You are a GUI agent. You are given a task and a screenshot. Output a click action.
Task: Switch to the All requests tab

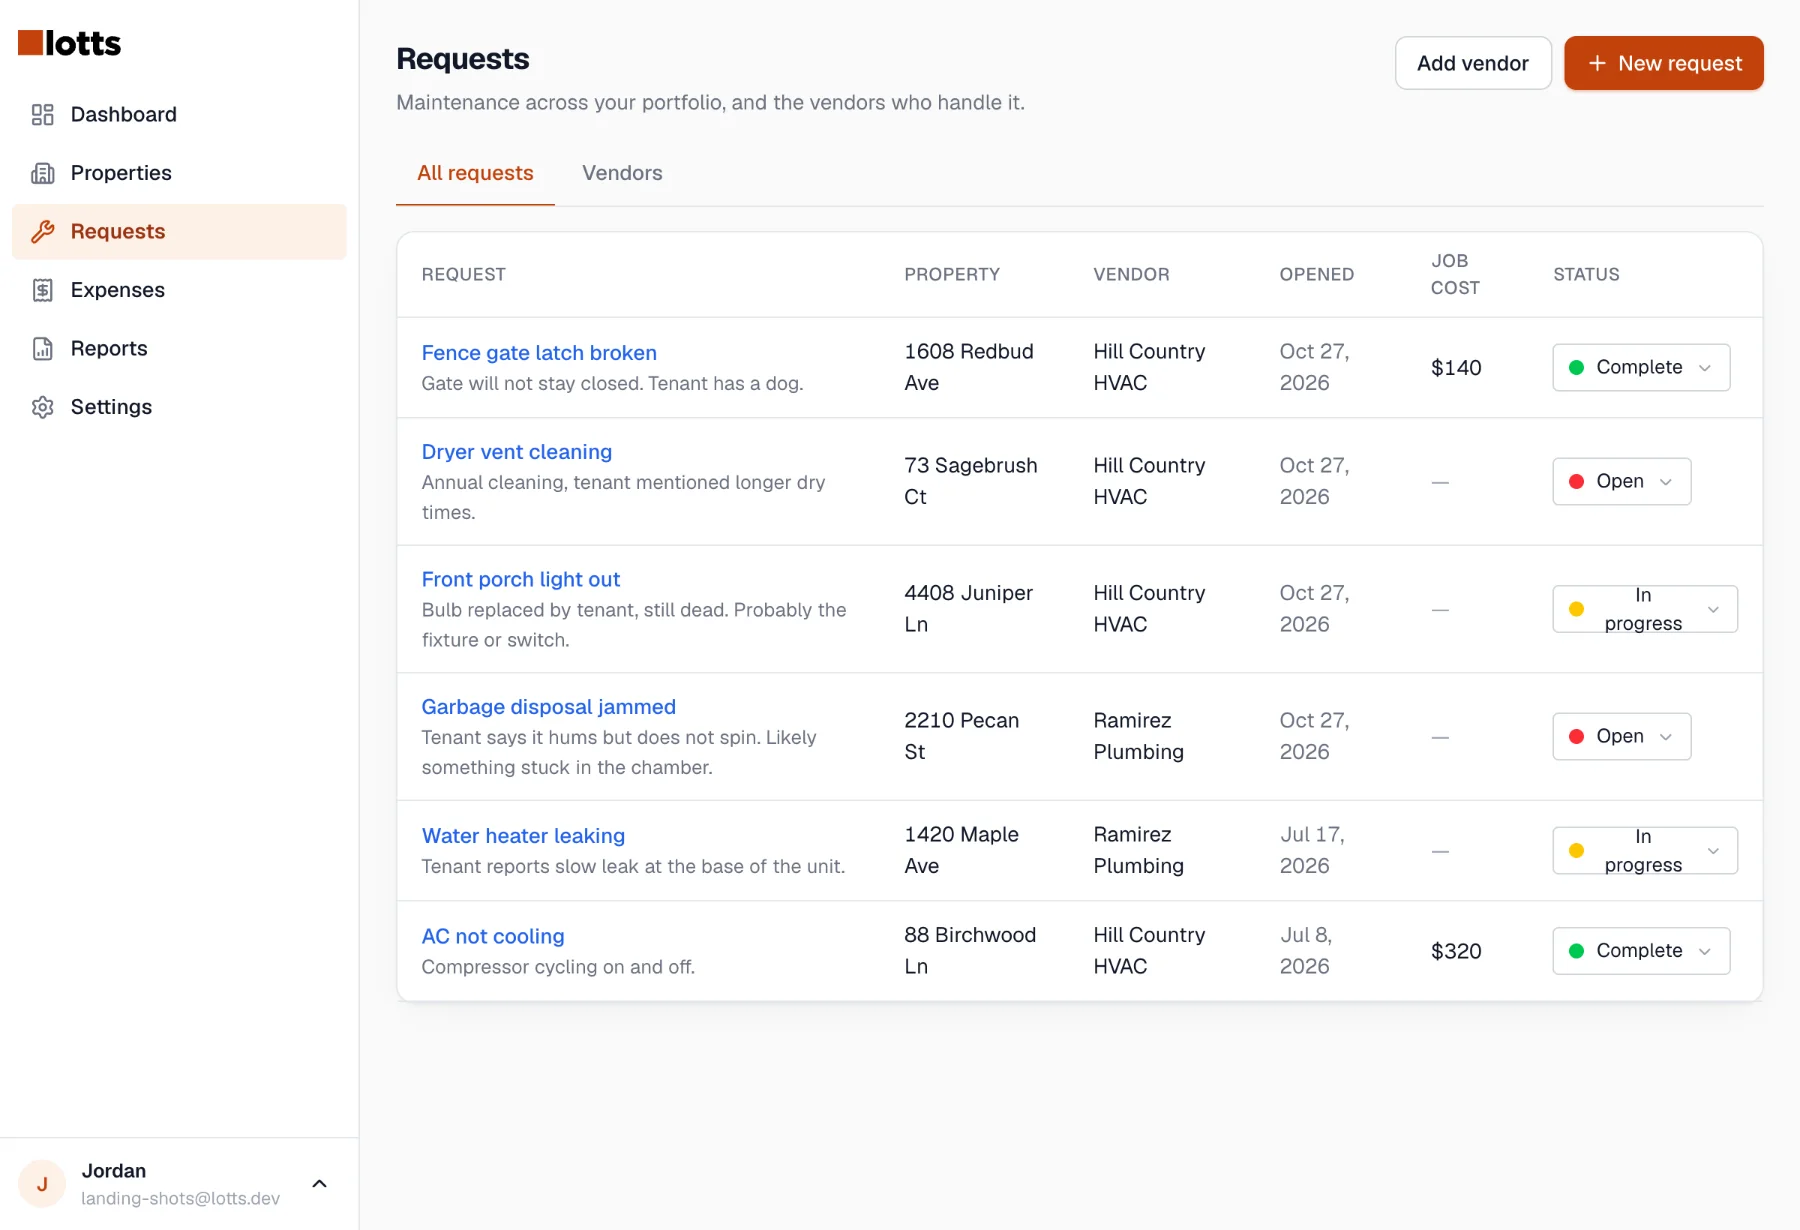coord(475,173)
